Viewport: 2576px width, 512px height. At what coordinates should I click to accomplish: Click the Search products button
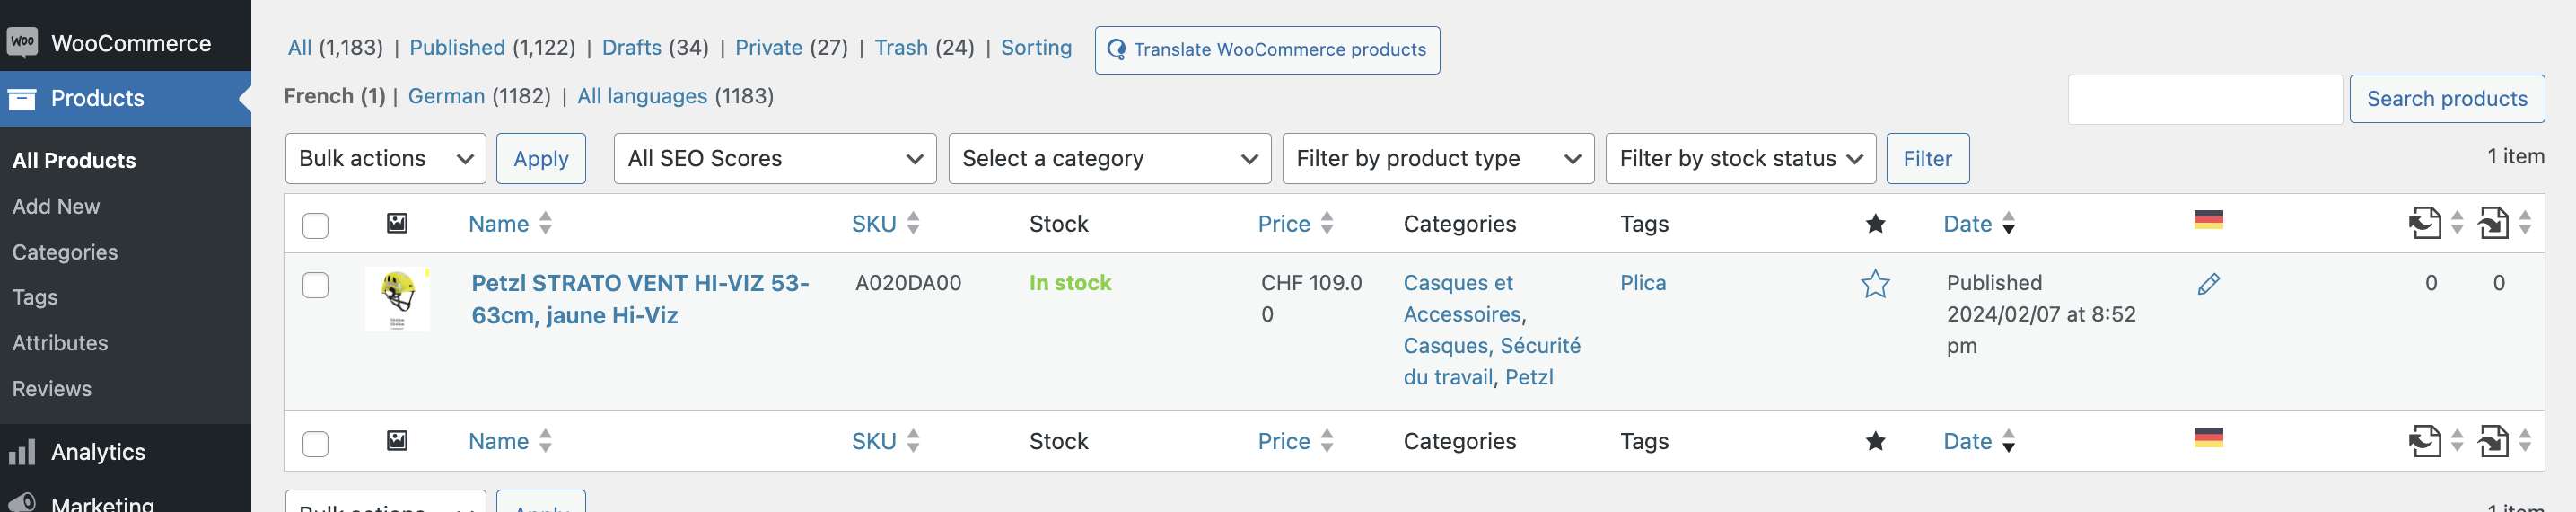click(2446, 99)
